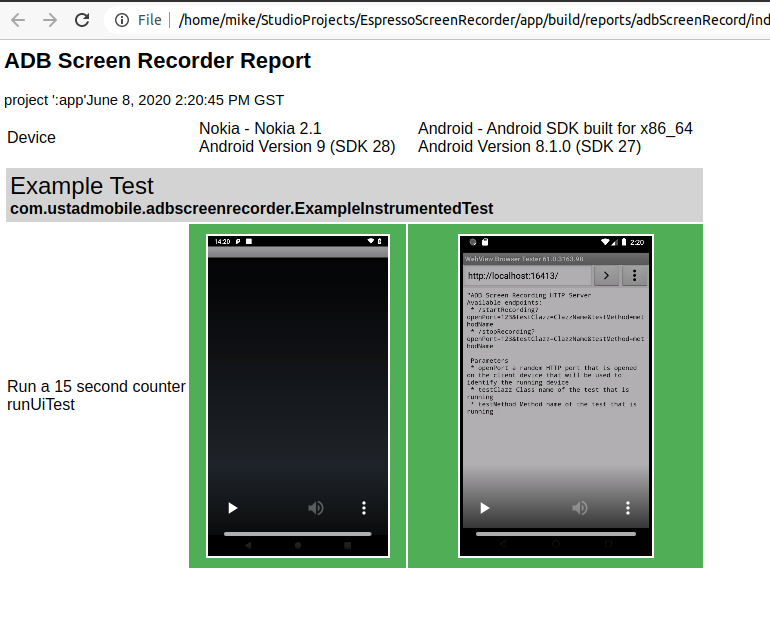This screenshot has width=770, height=630.
Task: Open more options on Android SDK video
Action: (x=628, y=508)
